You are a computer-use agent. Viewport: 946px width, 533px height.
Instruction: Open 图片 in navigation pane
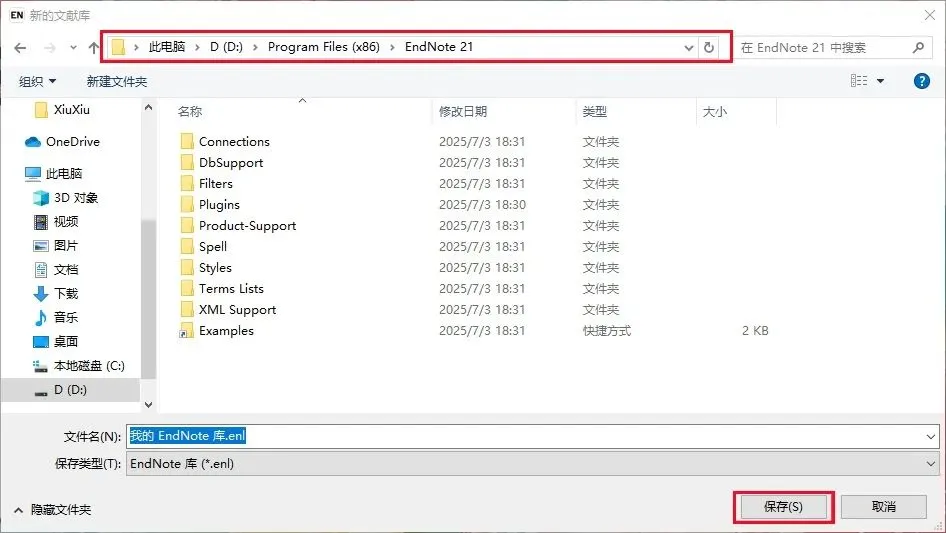(x=65, y=246)
